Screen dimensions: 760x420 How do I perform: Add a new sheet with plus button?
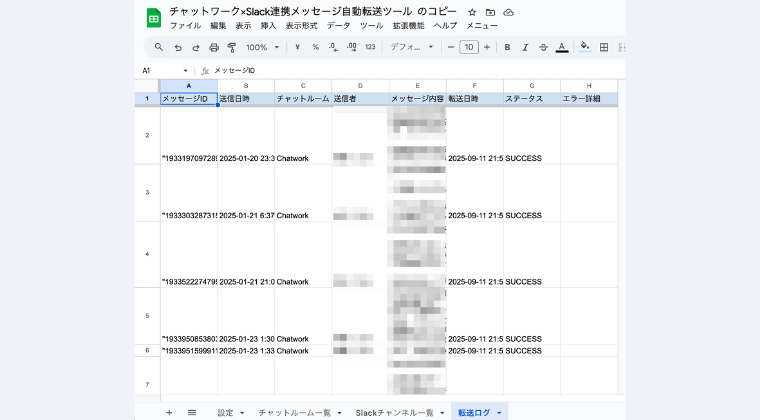(x=169, y=413)
